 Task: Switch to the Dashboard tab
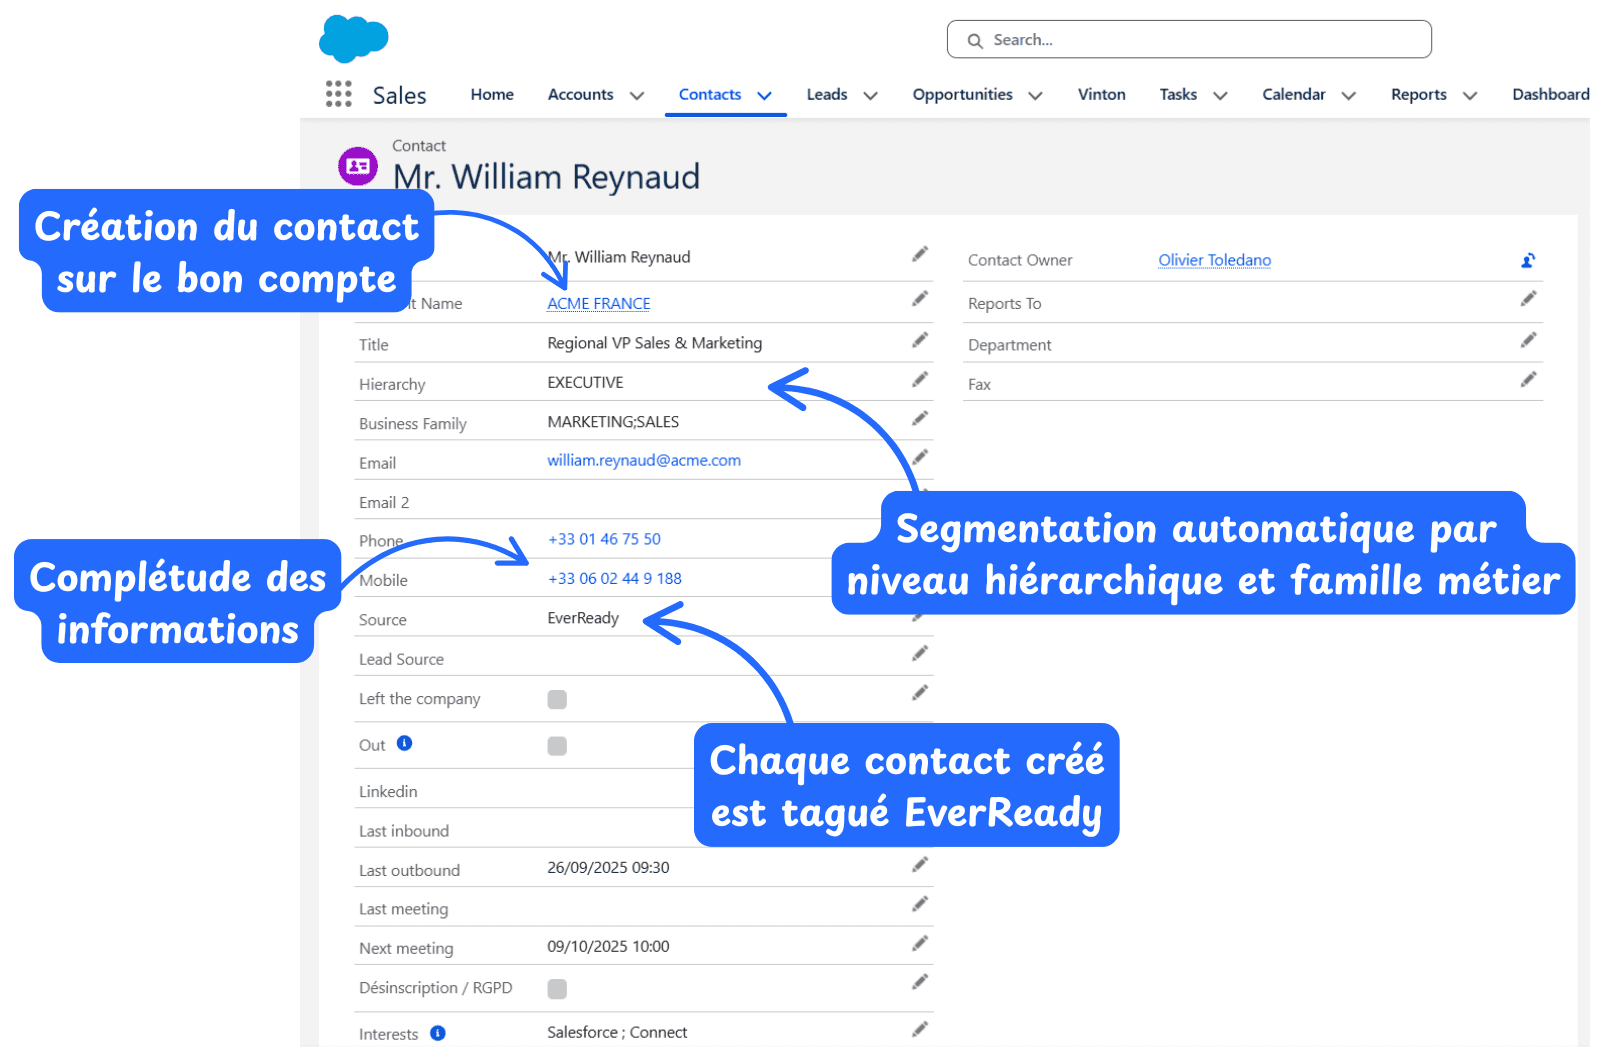pos(1551,94)
